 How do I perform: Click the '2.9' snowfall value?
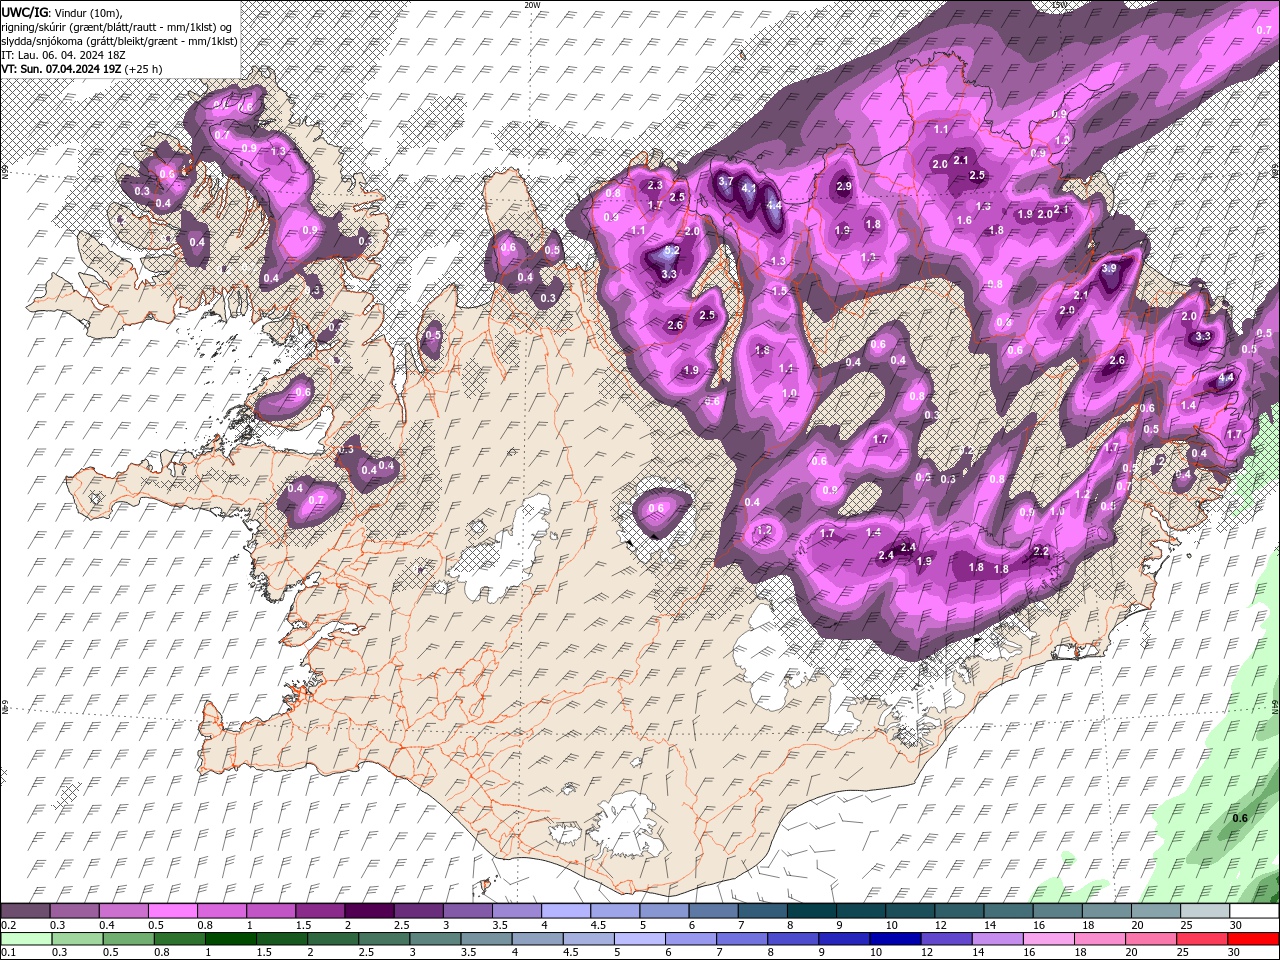point(844,186)
